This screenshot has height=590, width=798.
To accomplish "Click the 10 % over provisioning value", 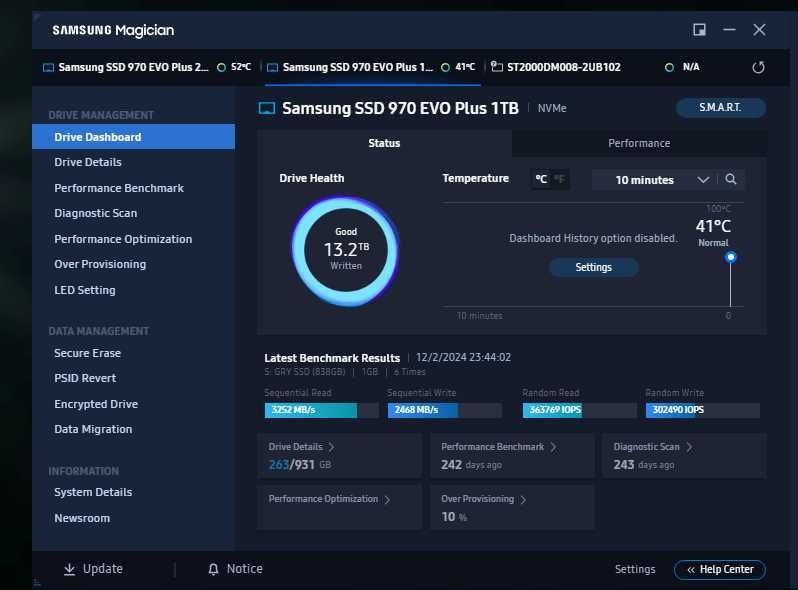I will 454,517.
